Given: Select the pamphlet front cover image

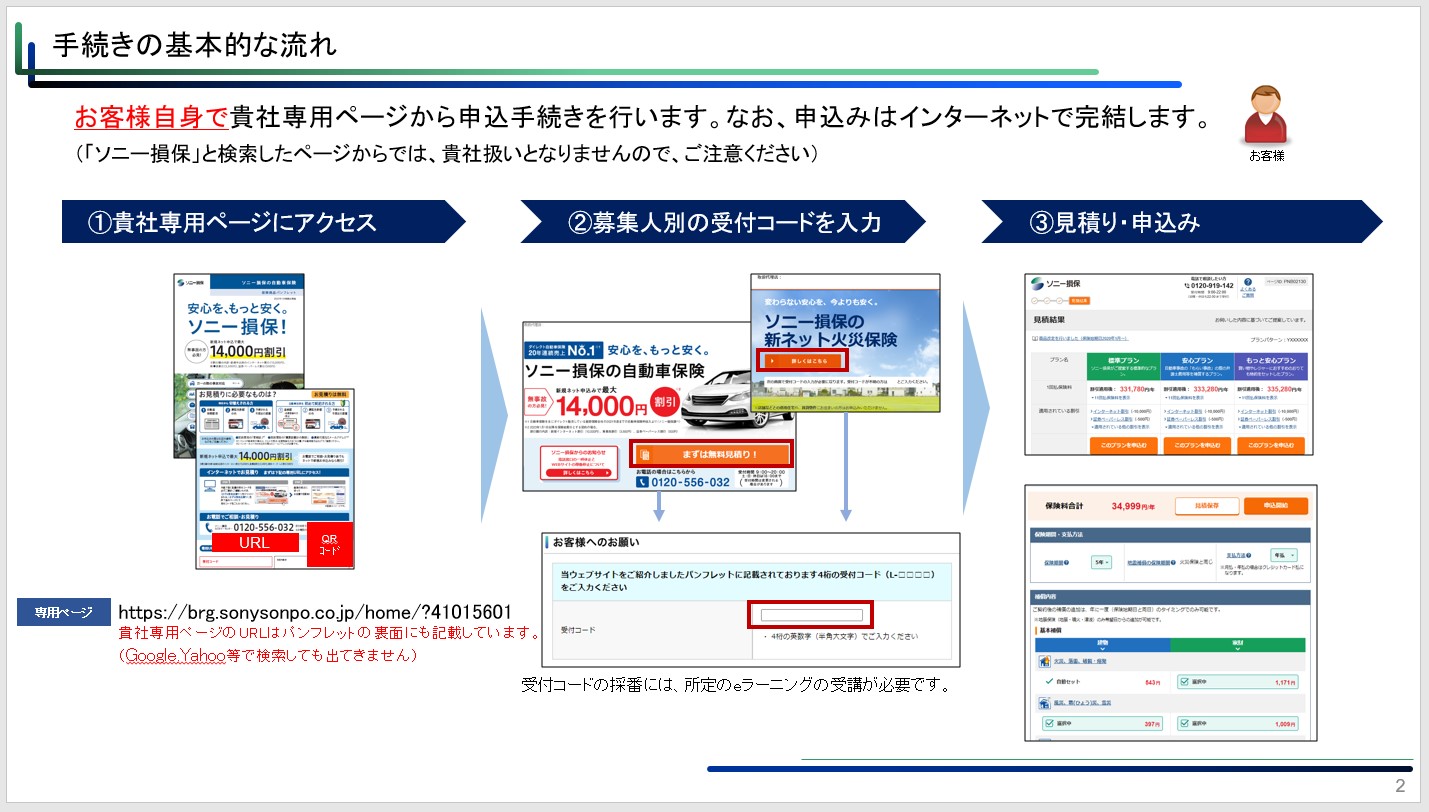Looking at the screenshot, I should (x=239, y=366).
